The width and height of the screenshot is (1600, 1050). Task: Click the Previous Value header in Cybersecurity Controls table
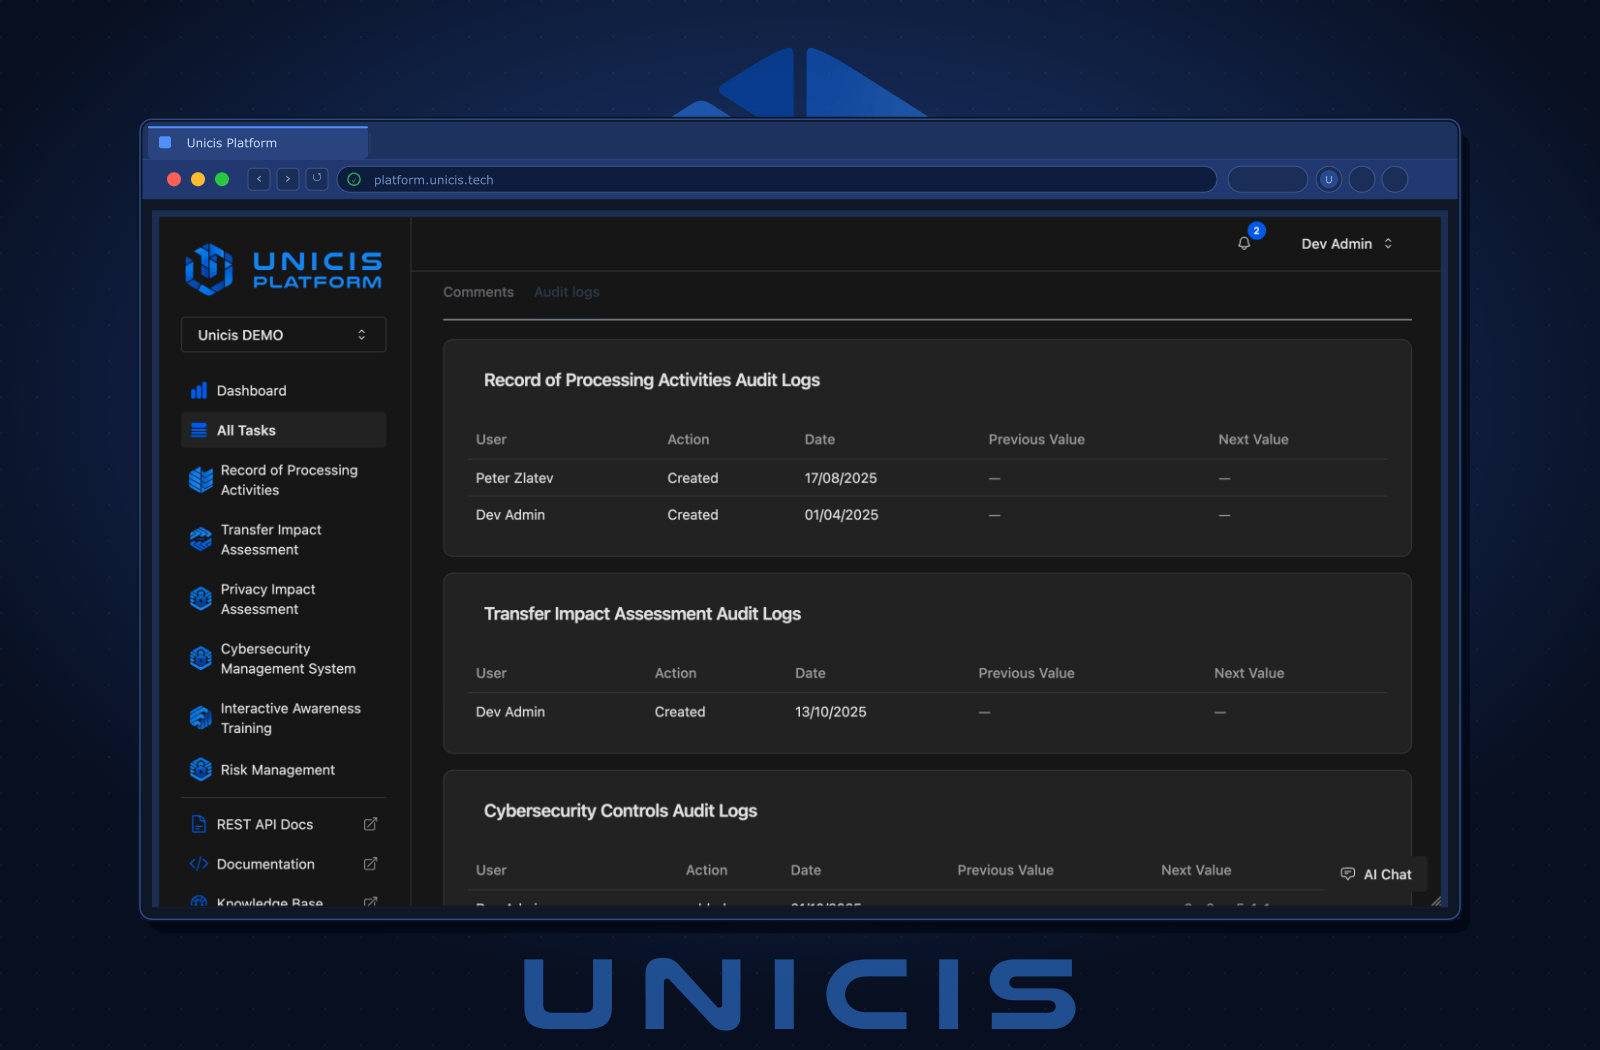tap(1005, 870)
